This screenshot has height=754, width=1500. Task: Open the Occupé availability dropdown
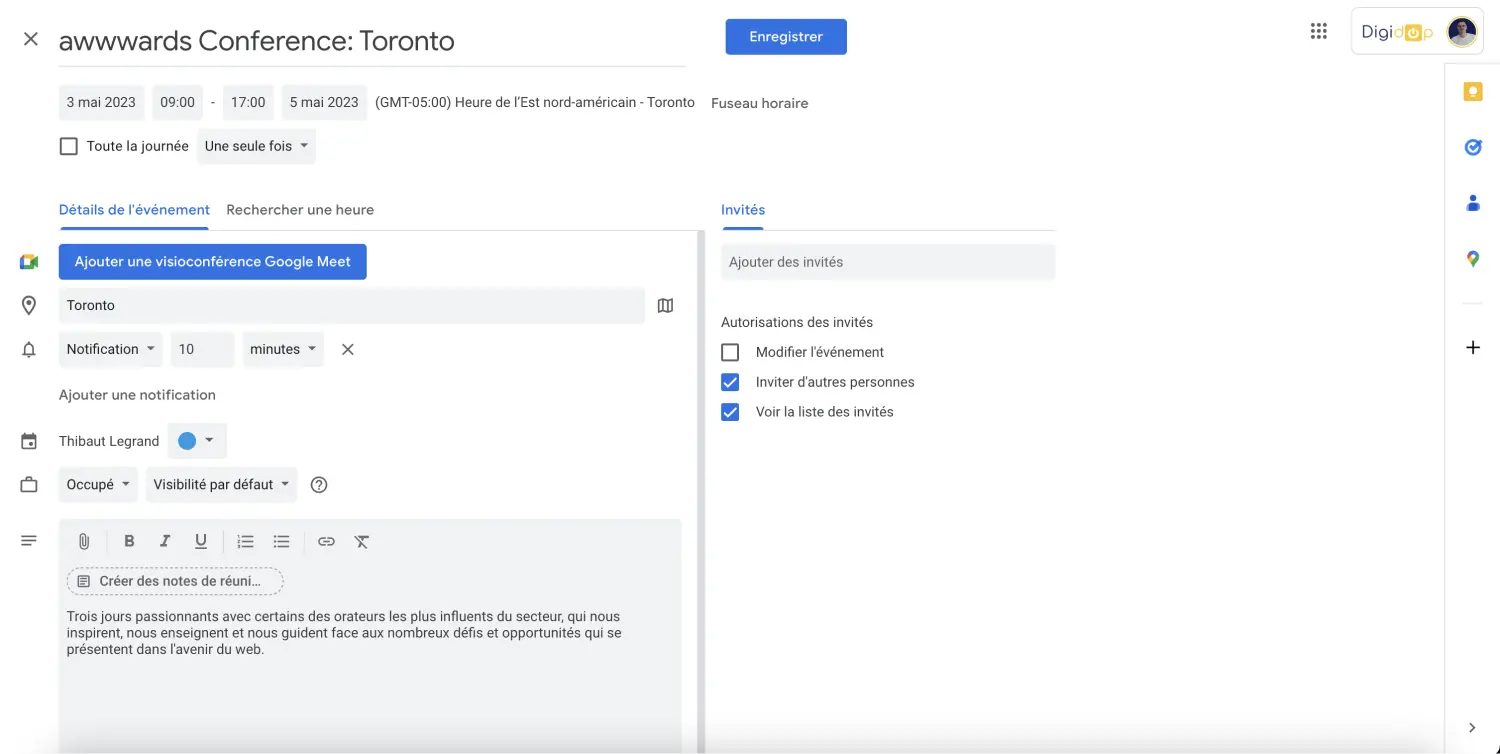[98, 485]
